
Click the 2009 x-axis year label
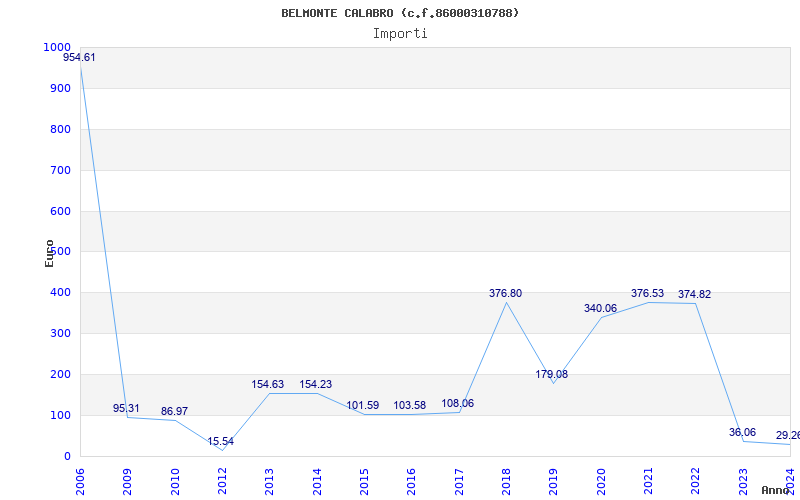click(x=127, y=482)
